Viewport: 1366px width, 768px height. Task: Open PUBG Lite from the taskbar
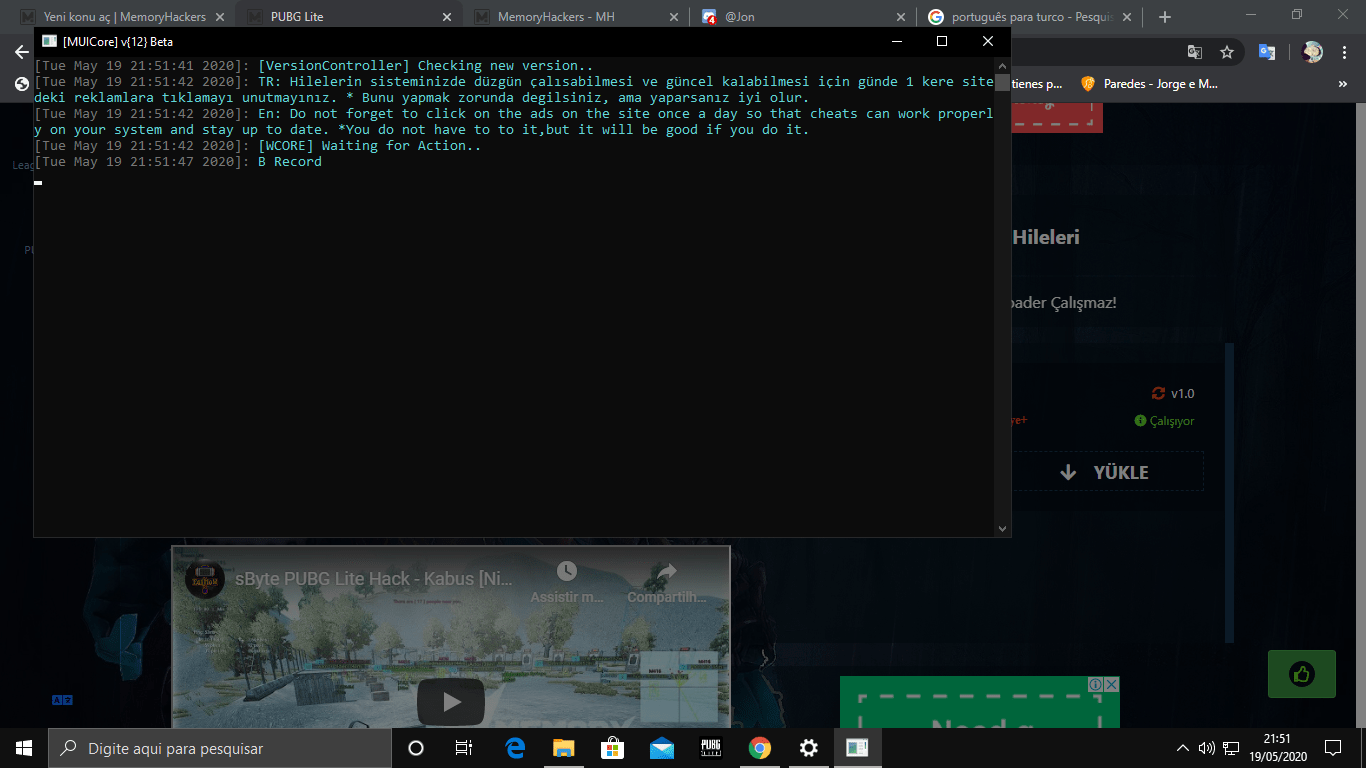coord(711,748)
